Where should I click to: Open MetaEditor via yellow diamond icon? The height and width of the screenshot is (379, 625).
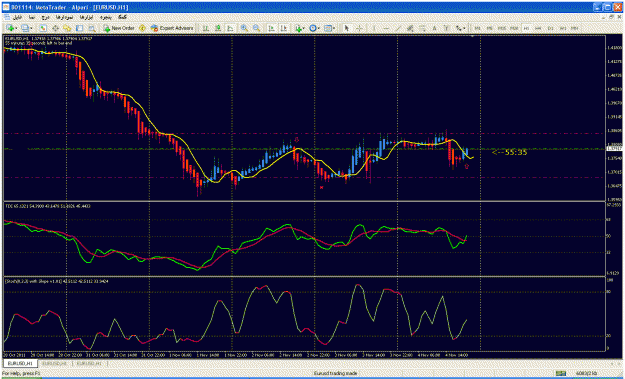click(142, 28)
